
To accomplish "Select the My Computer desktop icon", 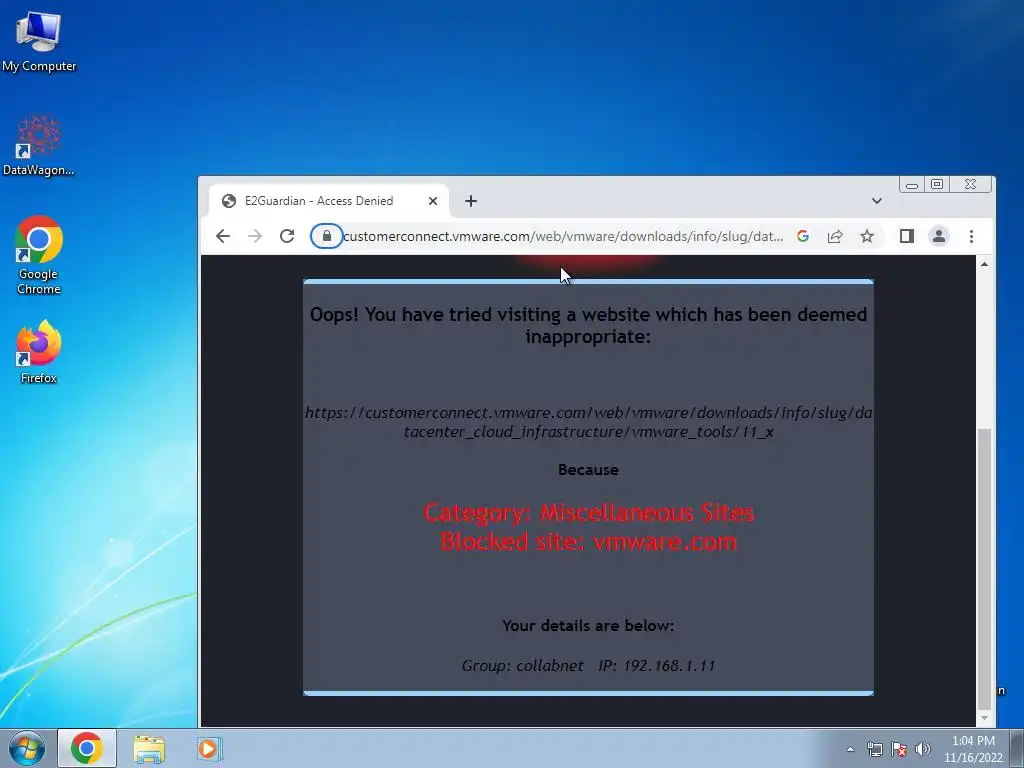I will [x=39, y=41].
